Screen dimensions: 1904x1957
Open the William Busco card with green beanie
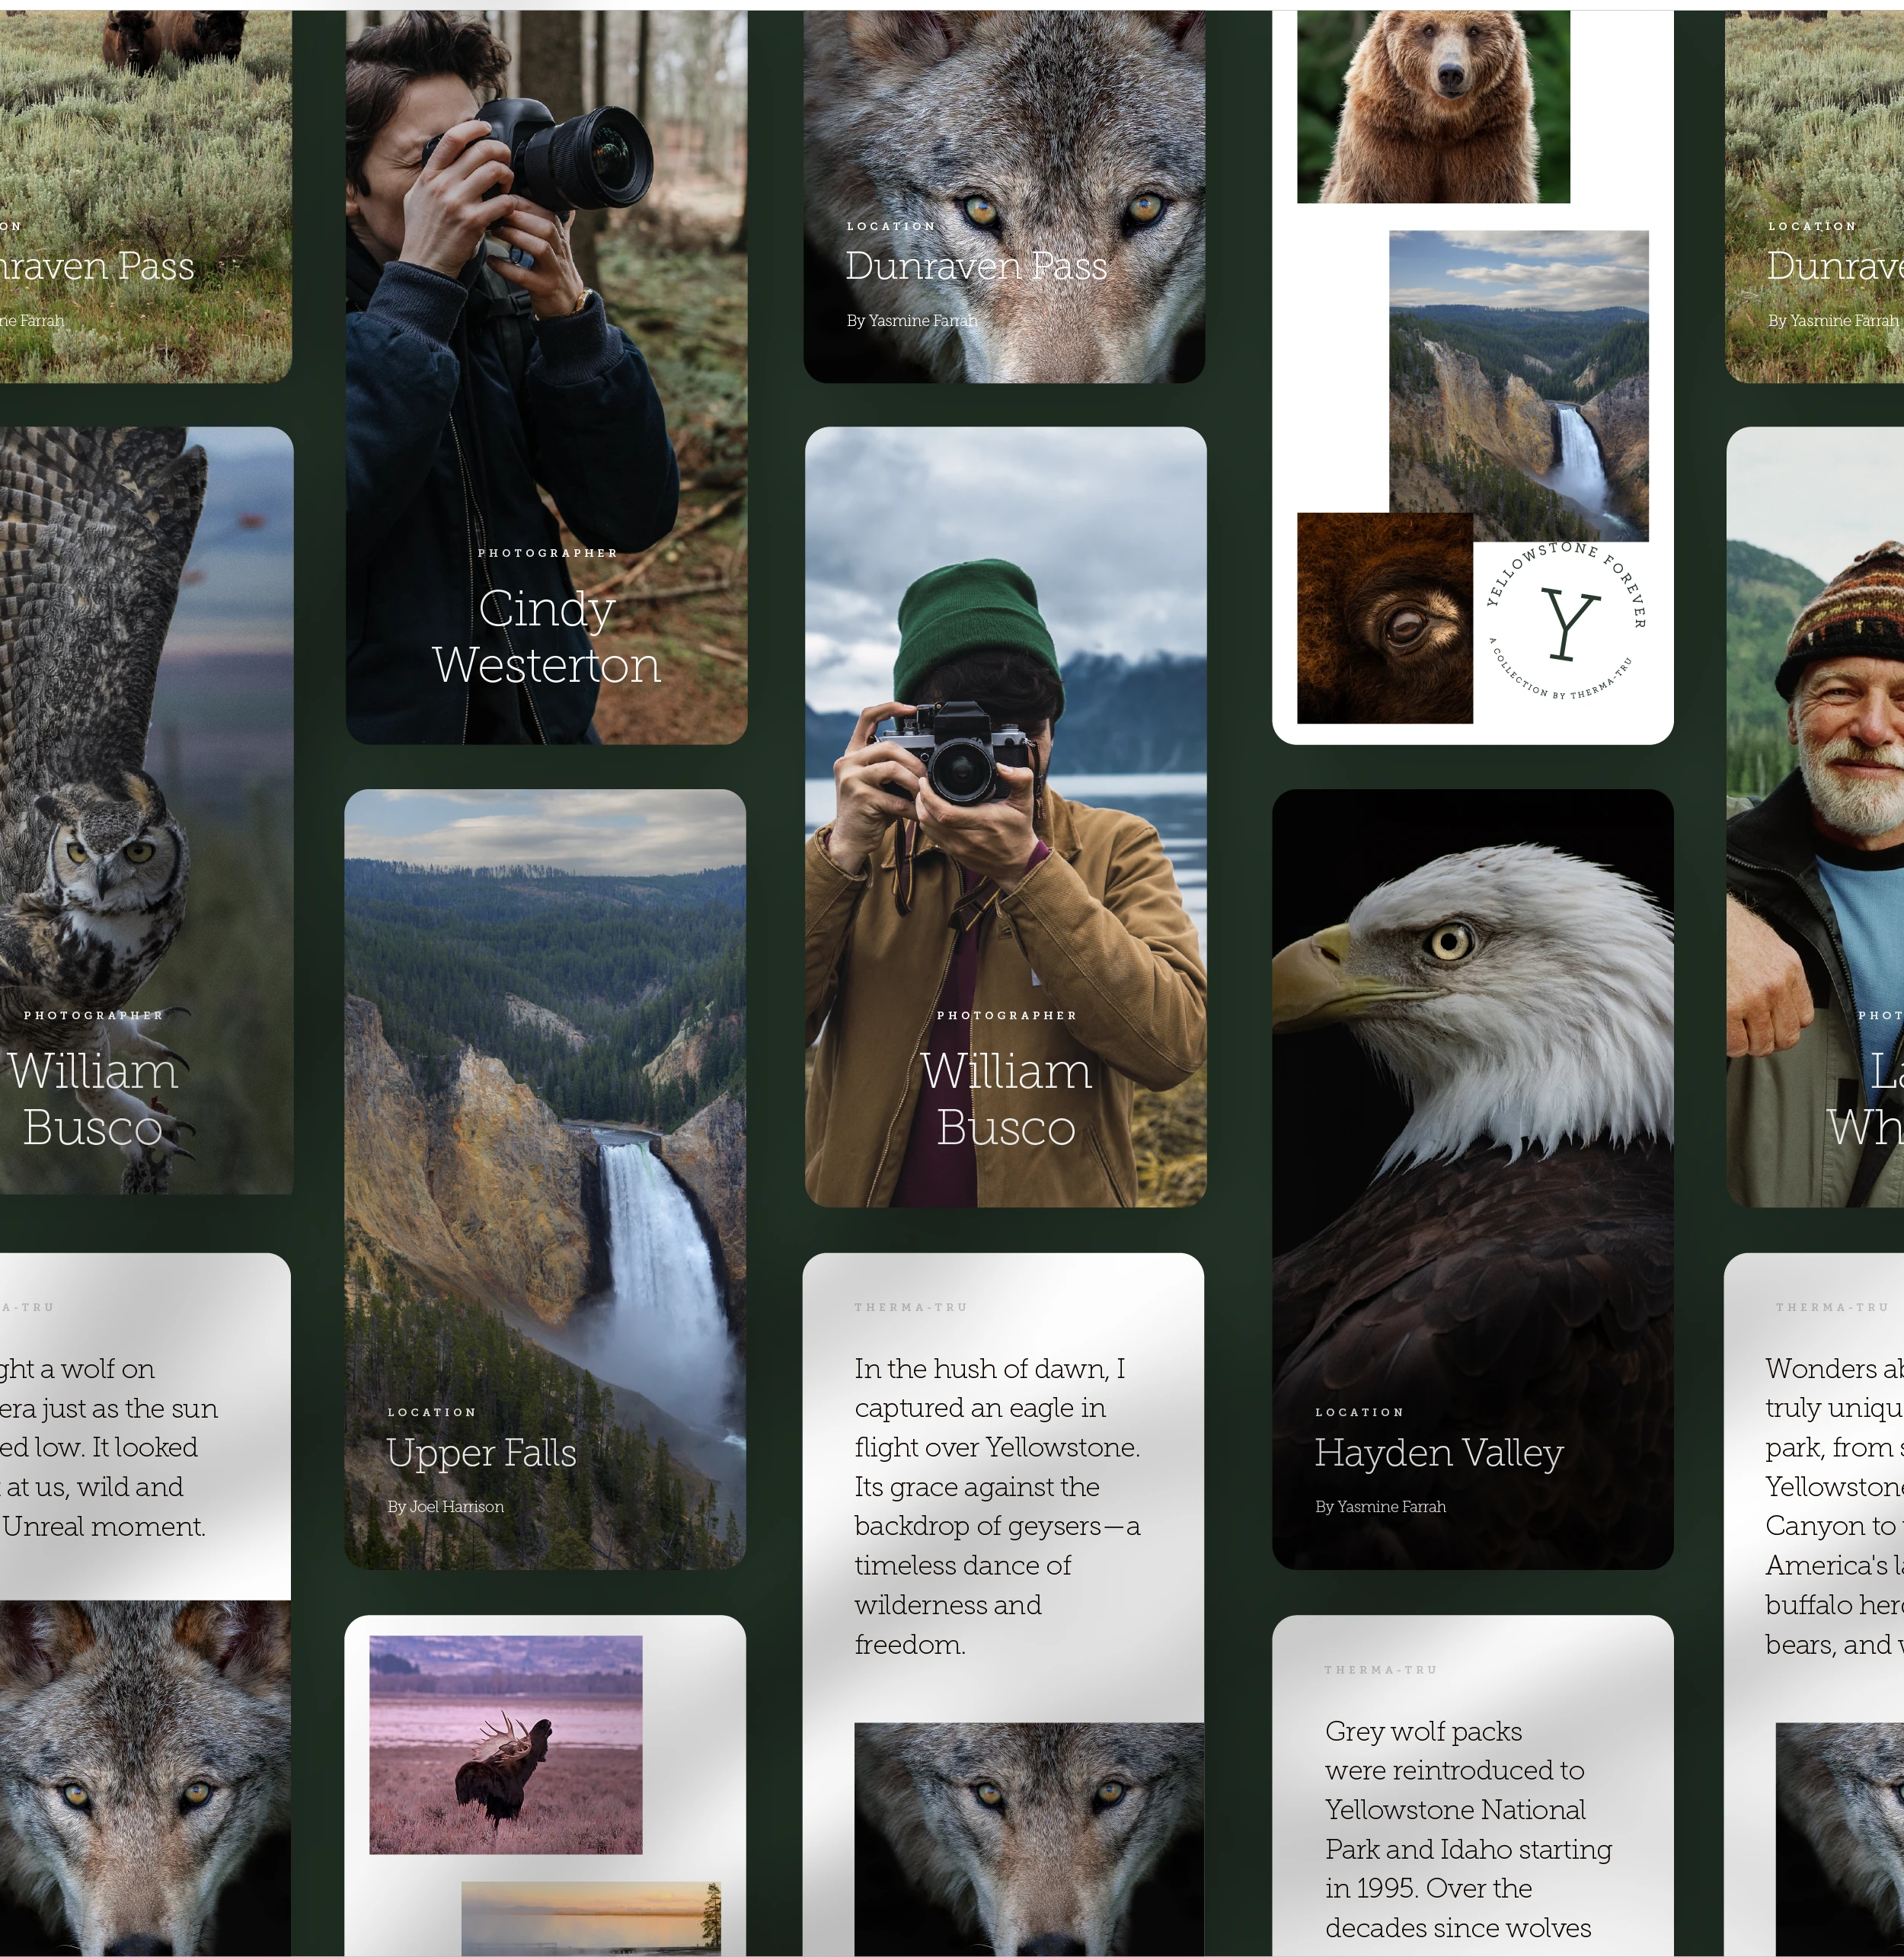(x=1005, y=817)
